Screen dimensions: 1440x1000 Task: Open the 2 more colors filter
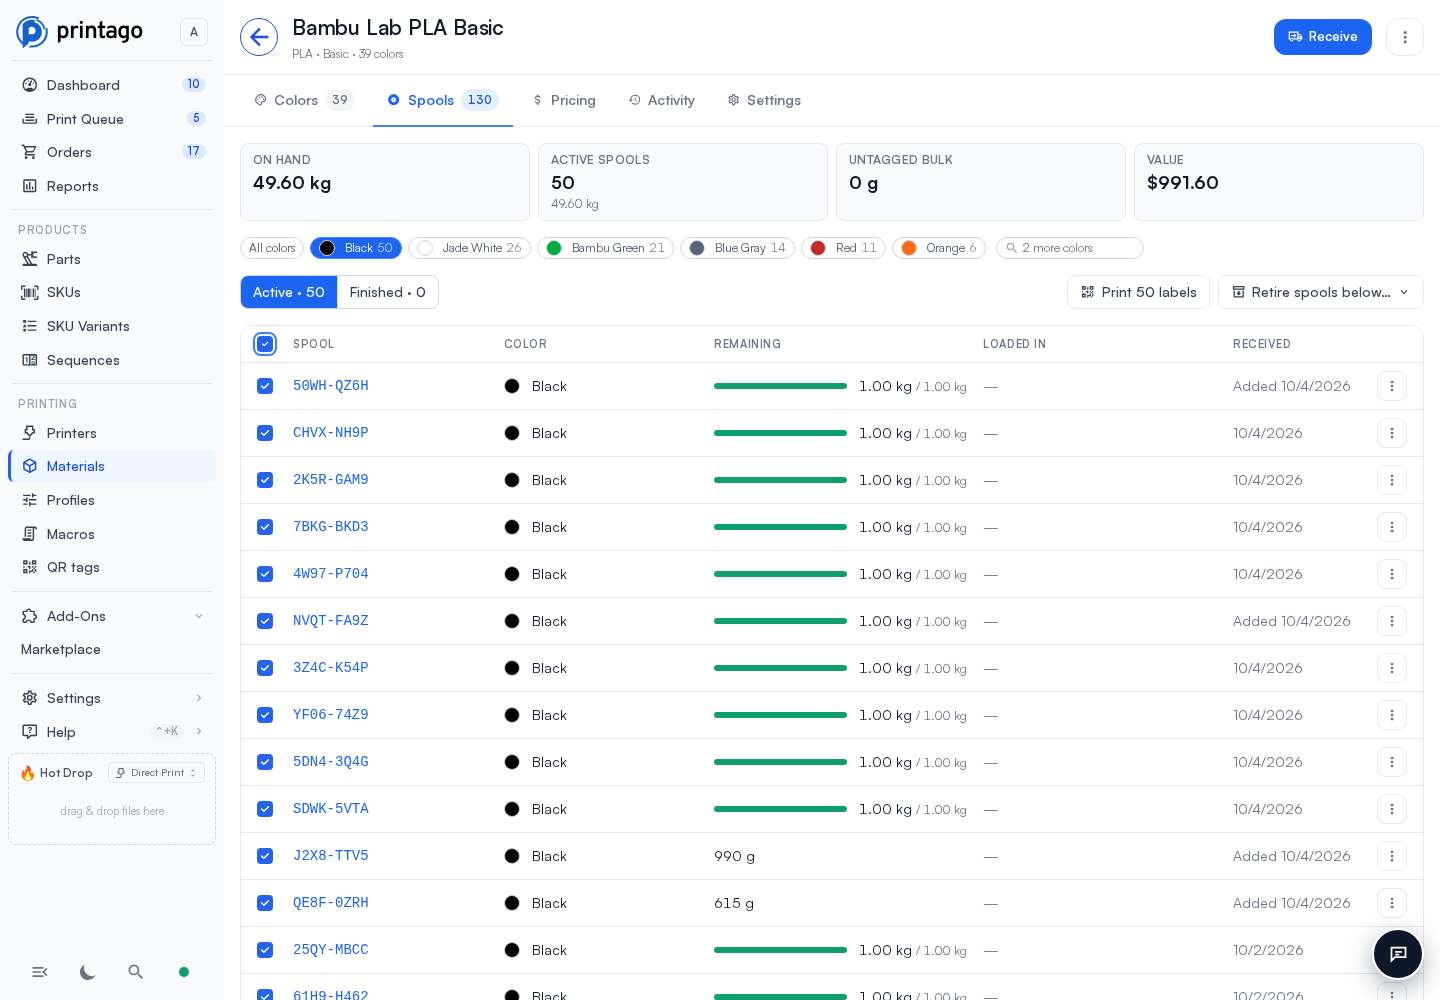pyautogui.click(x=1069, y=248)
